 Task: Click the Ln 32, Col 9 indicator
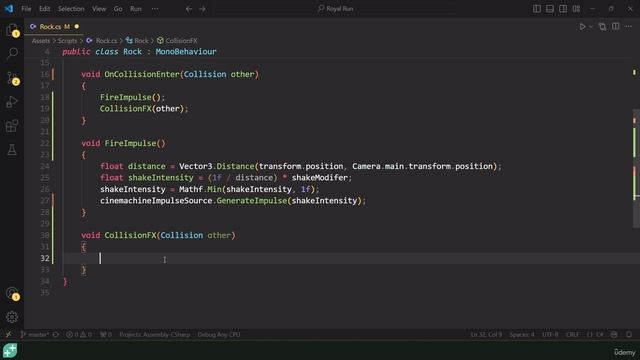click(486, 335)
